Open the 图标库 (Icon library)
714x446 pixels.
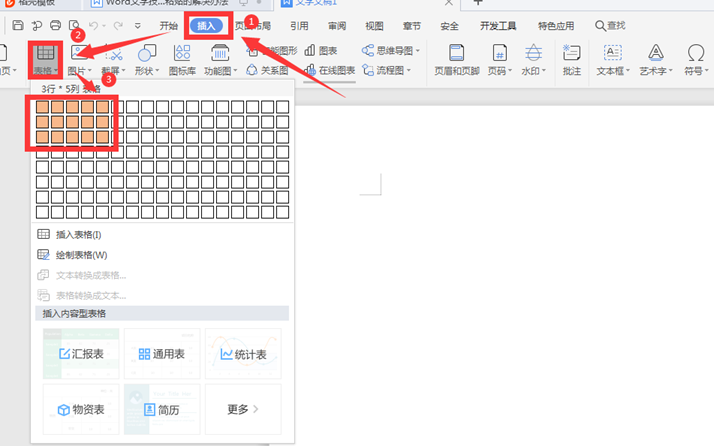pos(182,59)
